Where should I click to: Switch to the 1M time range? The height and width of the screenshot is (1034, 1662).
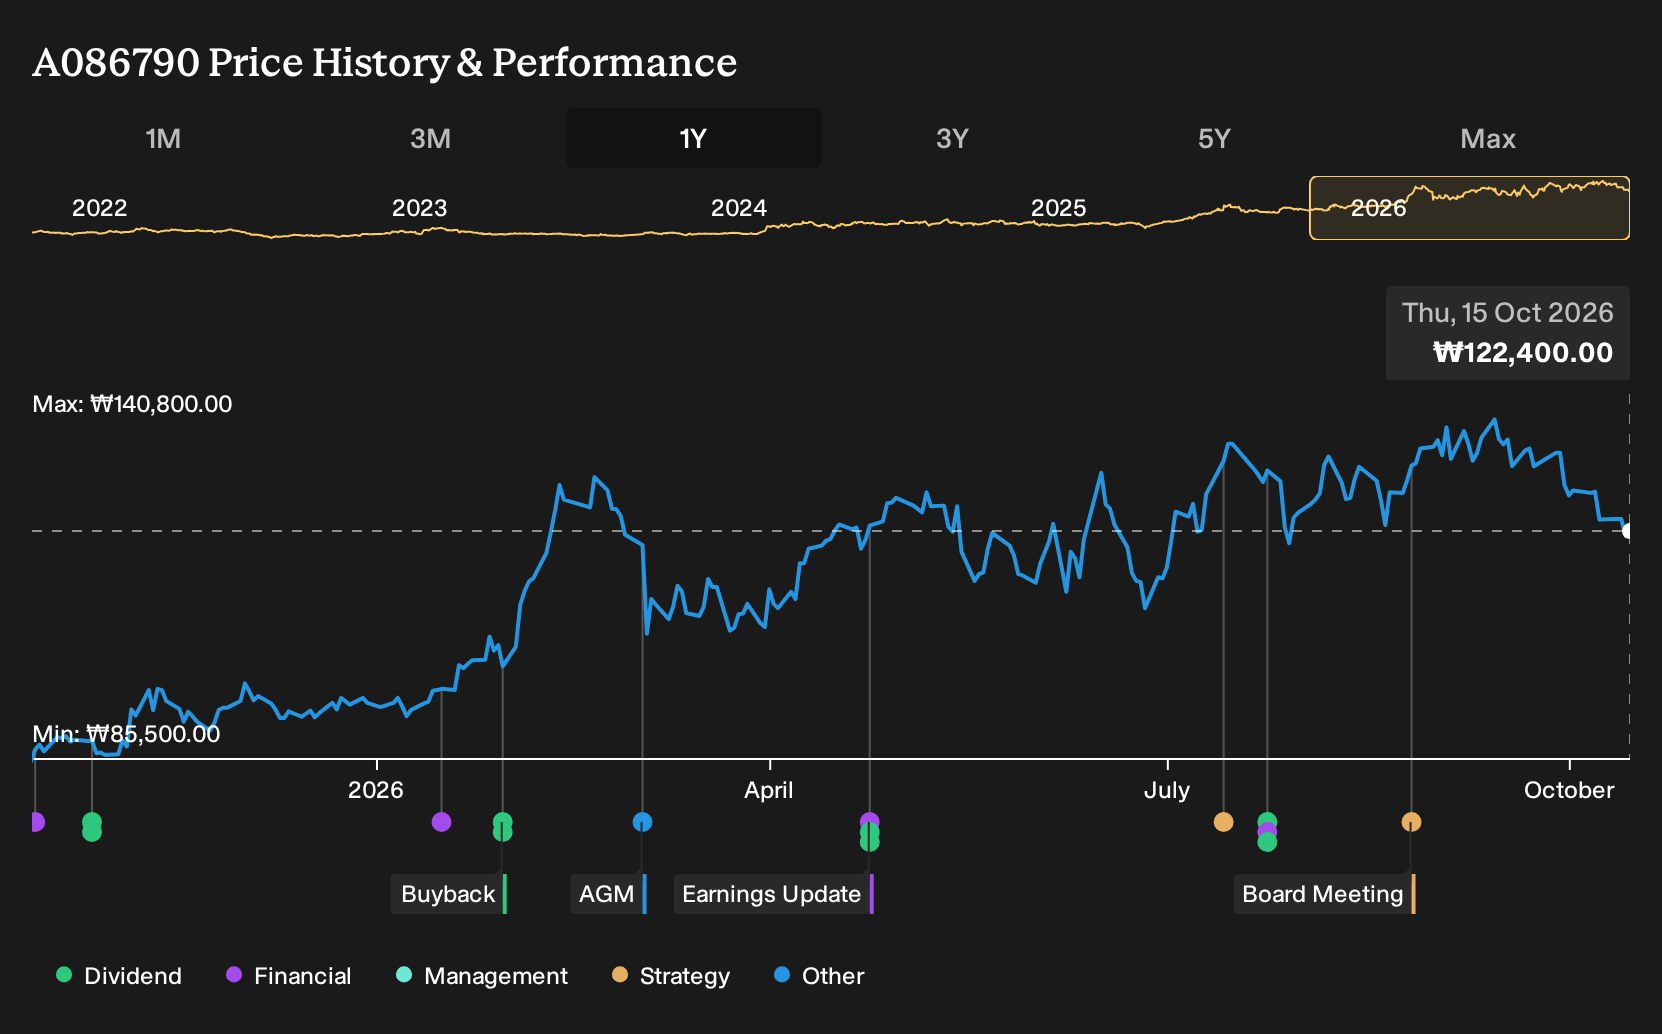[163, 138]
